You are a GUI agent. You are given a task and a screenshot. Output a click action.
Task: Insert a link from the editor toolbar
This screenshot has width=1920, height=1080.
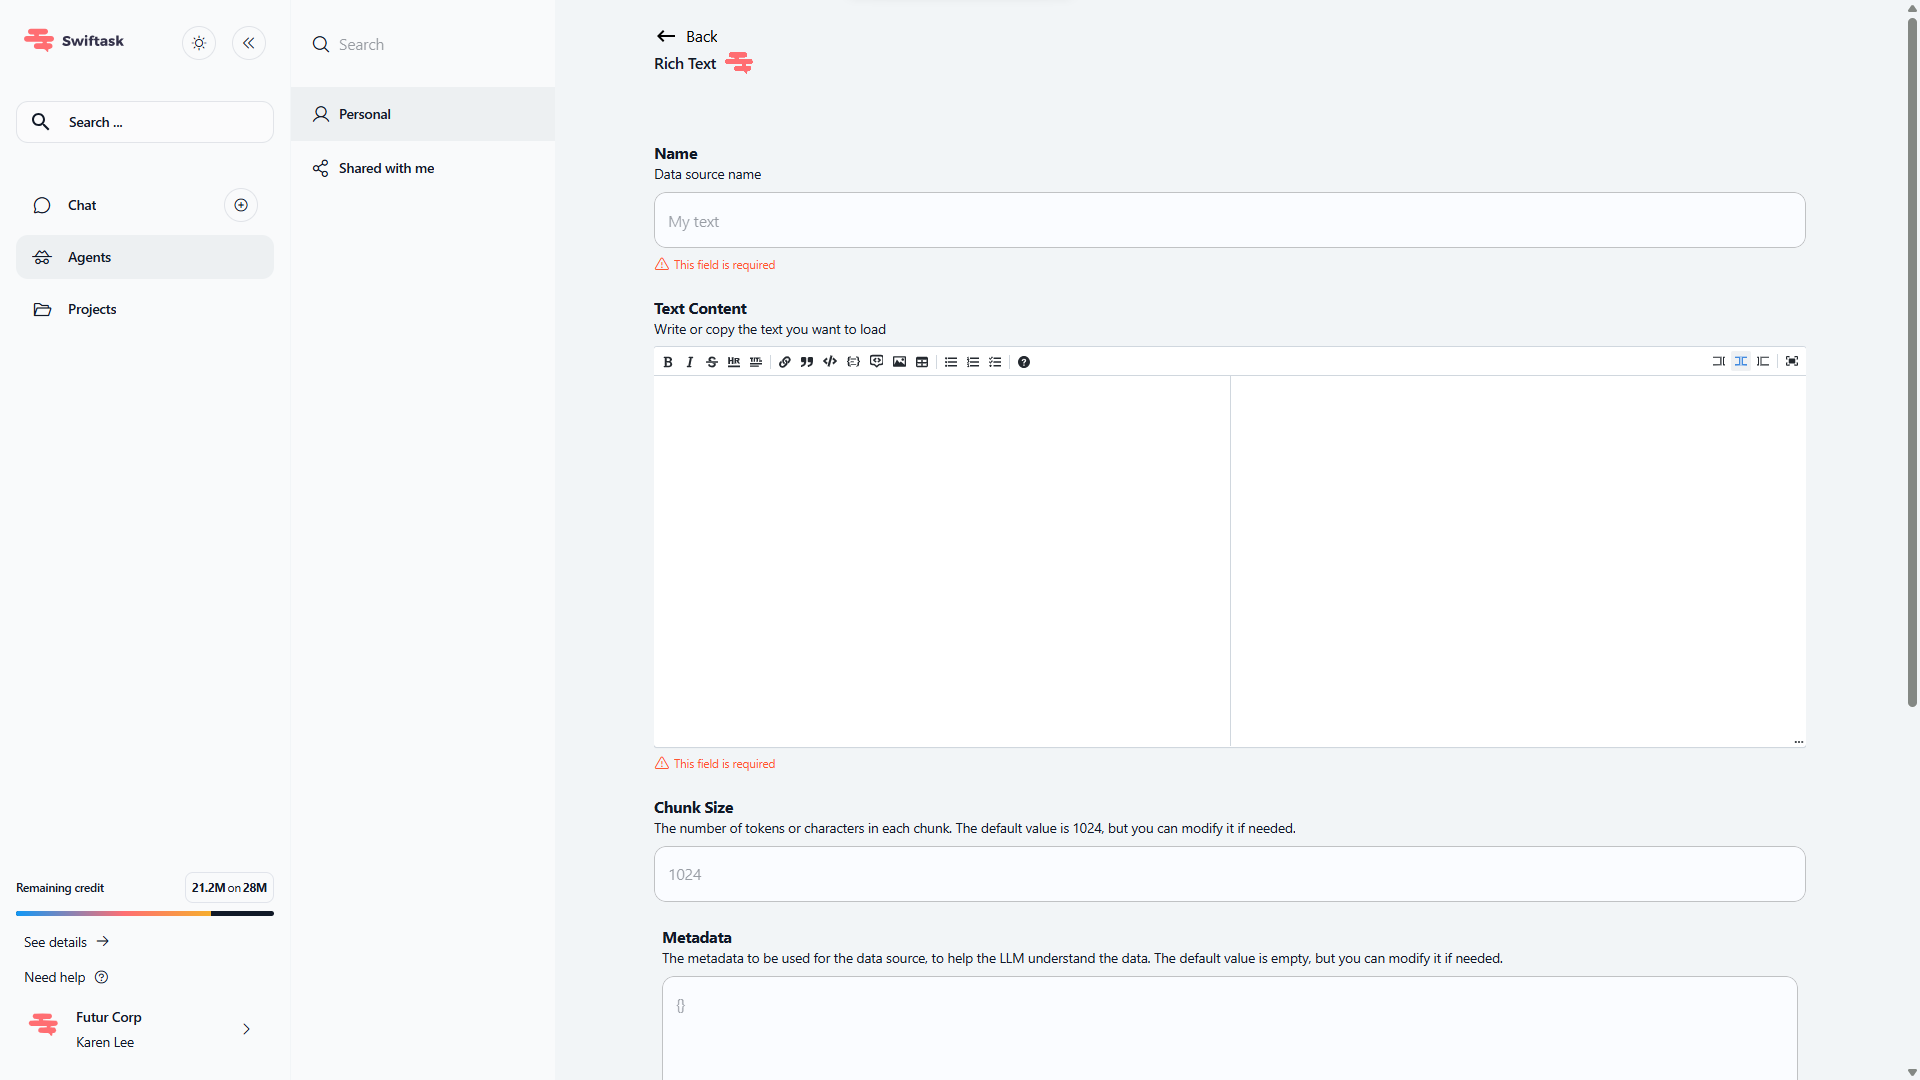(785, 362)
